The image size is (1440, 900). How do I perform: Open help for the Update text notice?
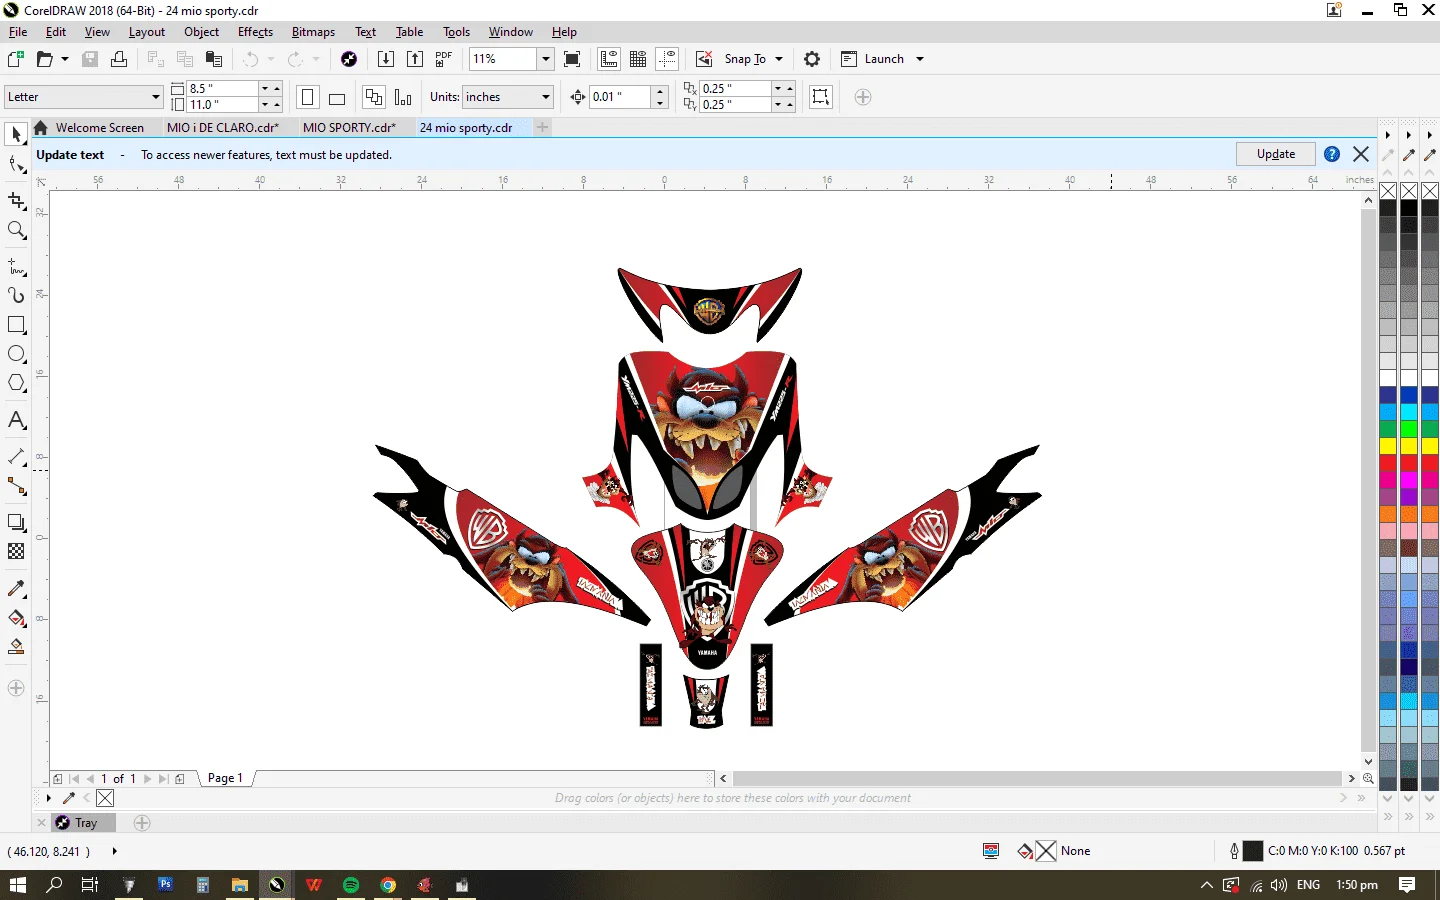(1332, 154)
